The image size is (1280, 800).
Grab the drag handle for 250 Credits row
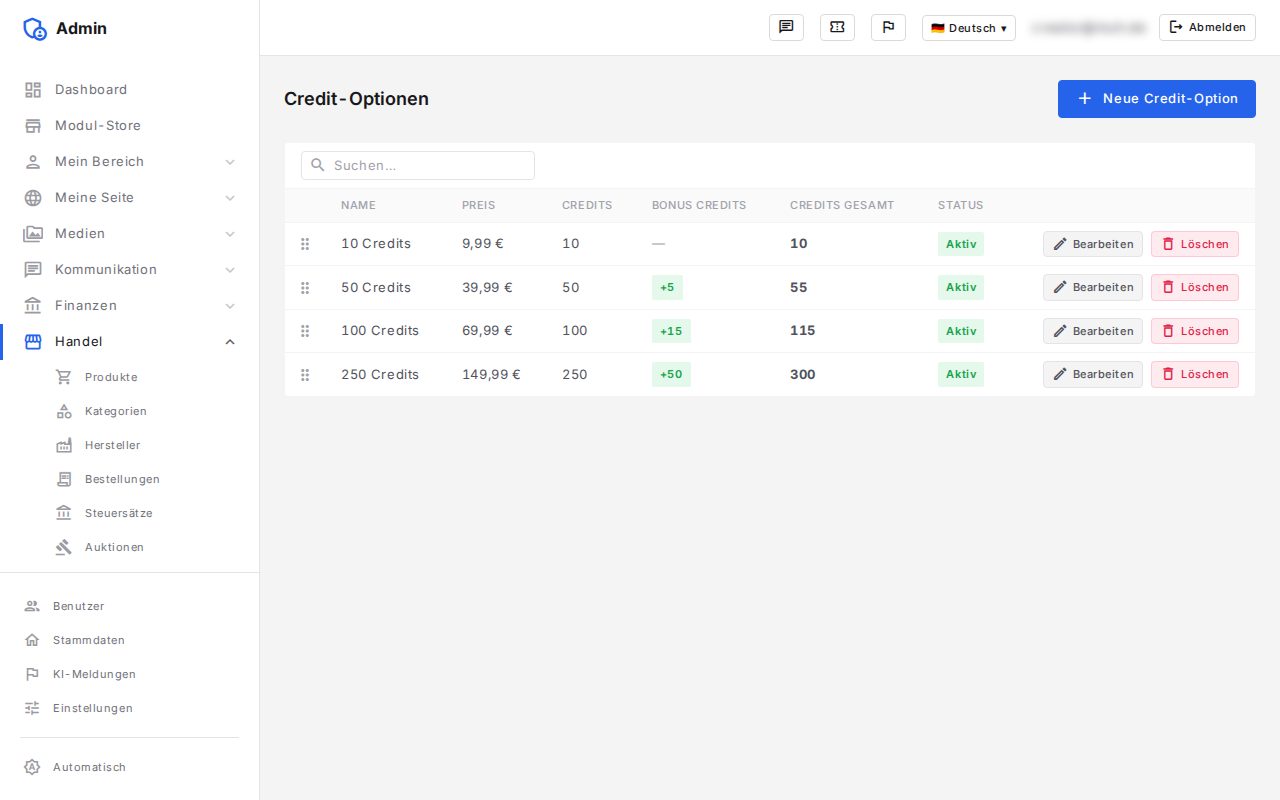click(x=305, y=375)
